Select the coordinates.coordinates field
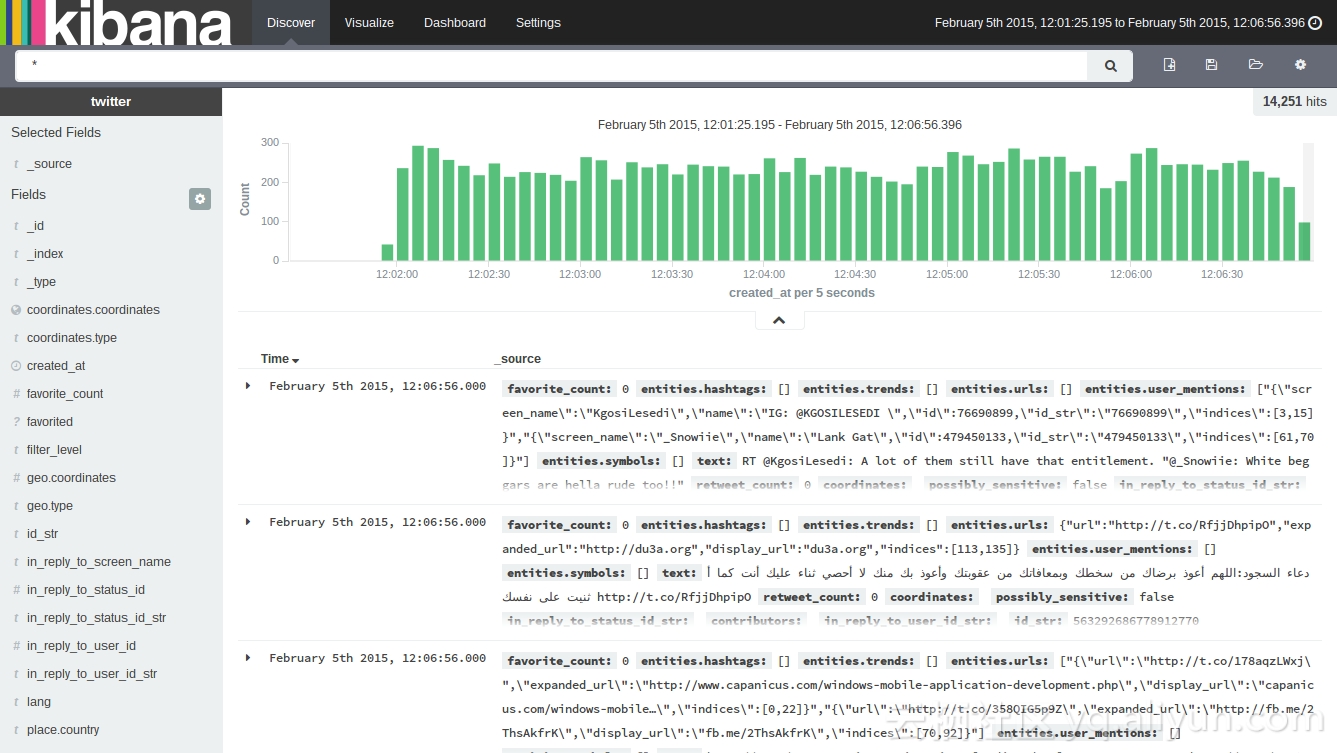Viewport: 1337px width, 753px height. pos(93,310)
